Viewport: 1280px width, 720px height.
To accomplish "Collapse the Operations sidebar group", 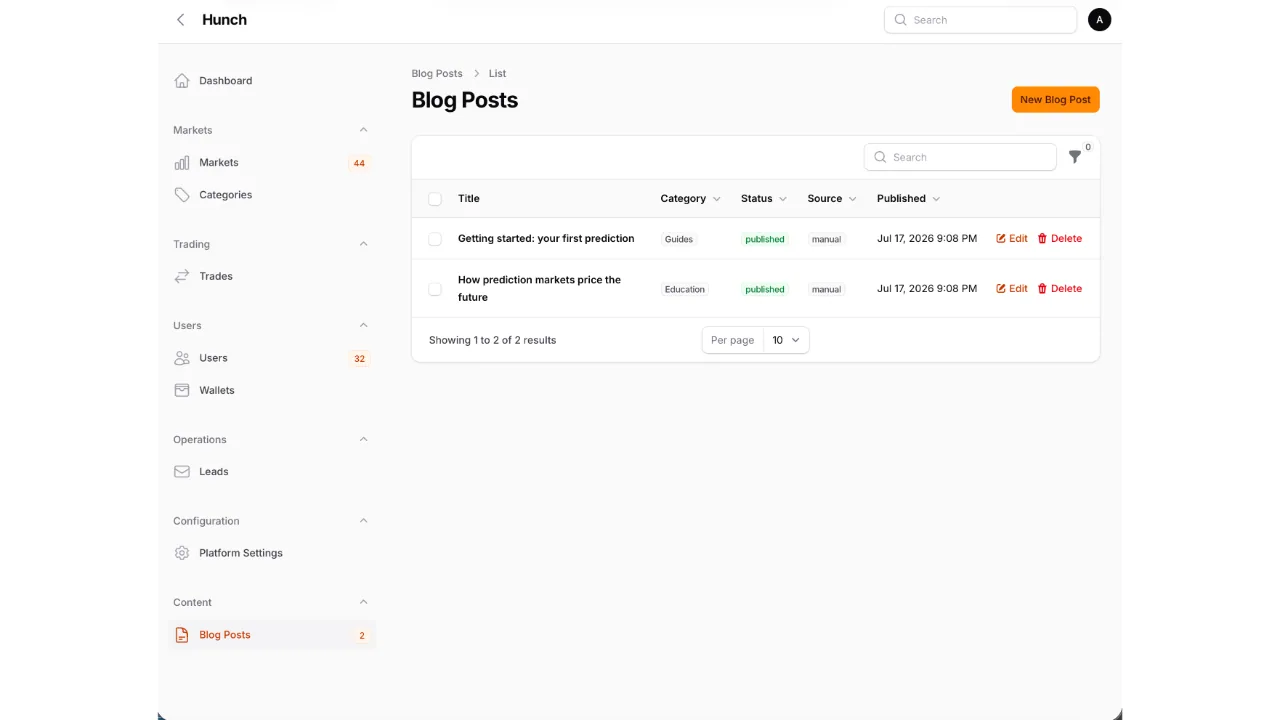I will pos(363,439).
